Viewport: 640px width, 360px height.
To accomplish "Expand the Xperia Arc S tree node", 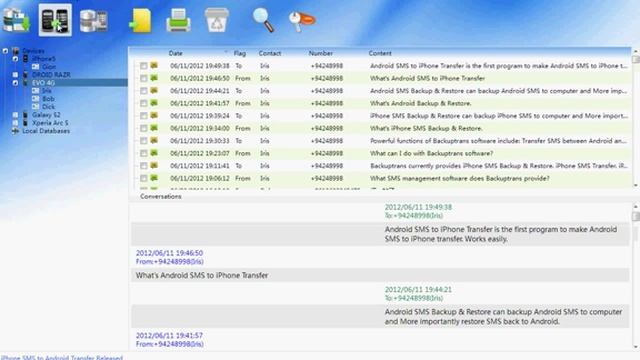I will coord(15,123).
